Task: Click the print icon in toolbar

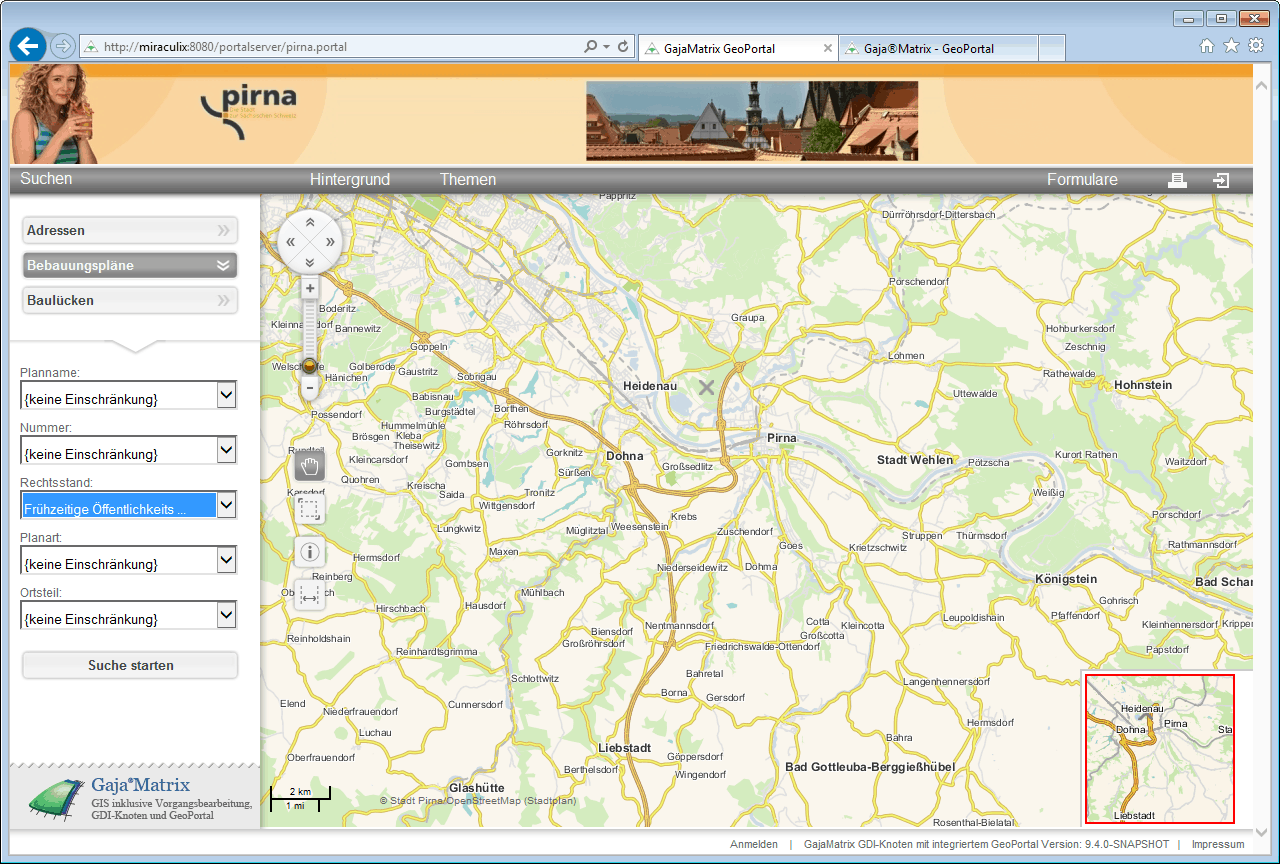Action: pos(1177,180)
